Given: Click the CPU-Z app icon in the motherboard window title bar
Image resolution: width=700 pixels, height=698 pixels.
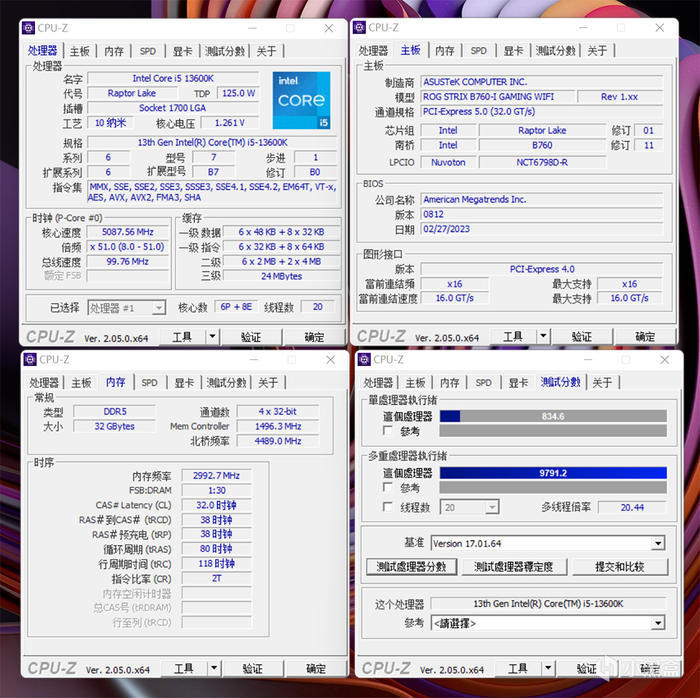Looking at the screenshot, I should tap(359, 27).
